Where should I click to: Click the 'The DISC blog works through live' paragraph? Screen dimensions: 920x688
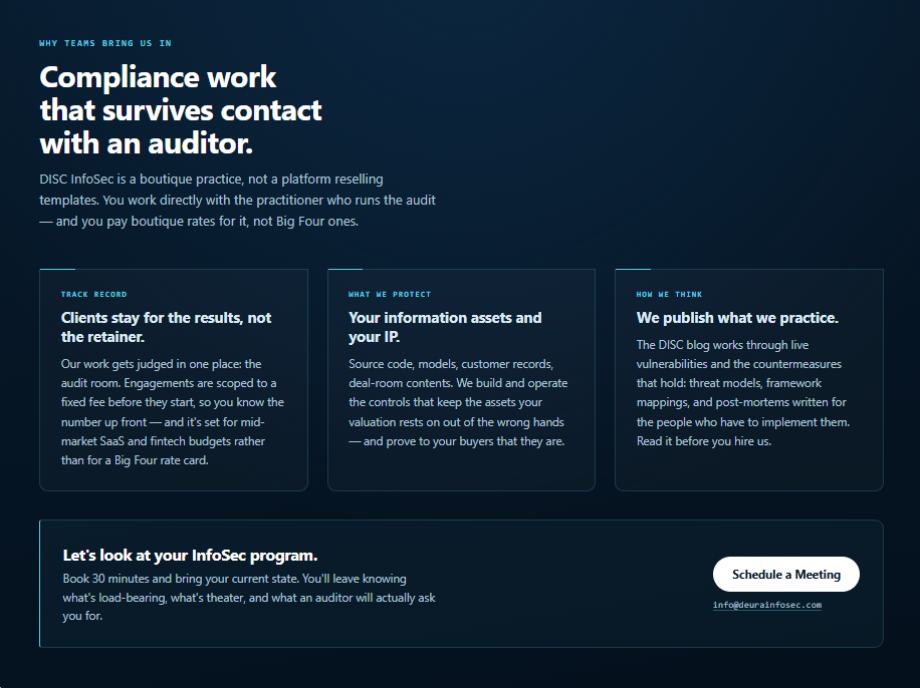pyautogui.click(x=743, y=393)
